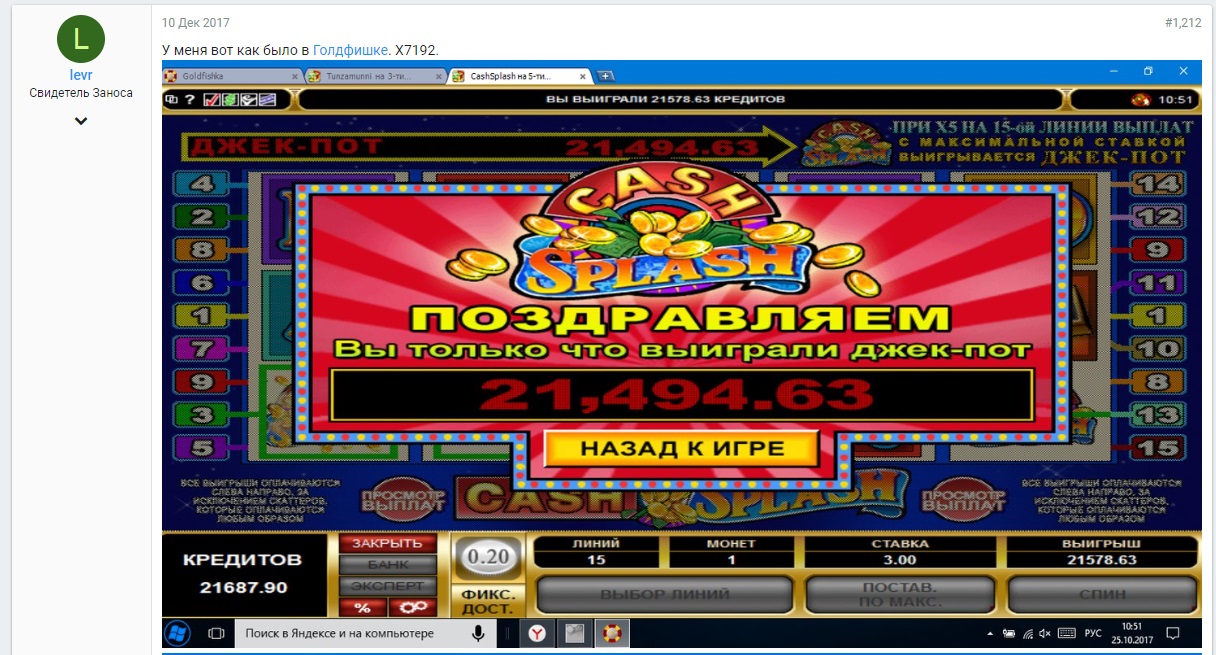The image size is (1216, 655).
Task: Show hidden tray icons via the up arrow
Action: click(990, 633)
